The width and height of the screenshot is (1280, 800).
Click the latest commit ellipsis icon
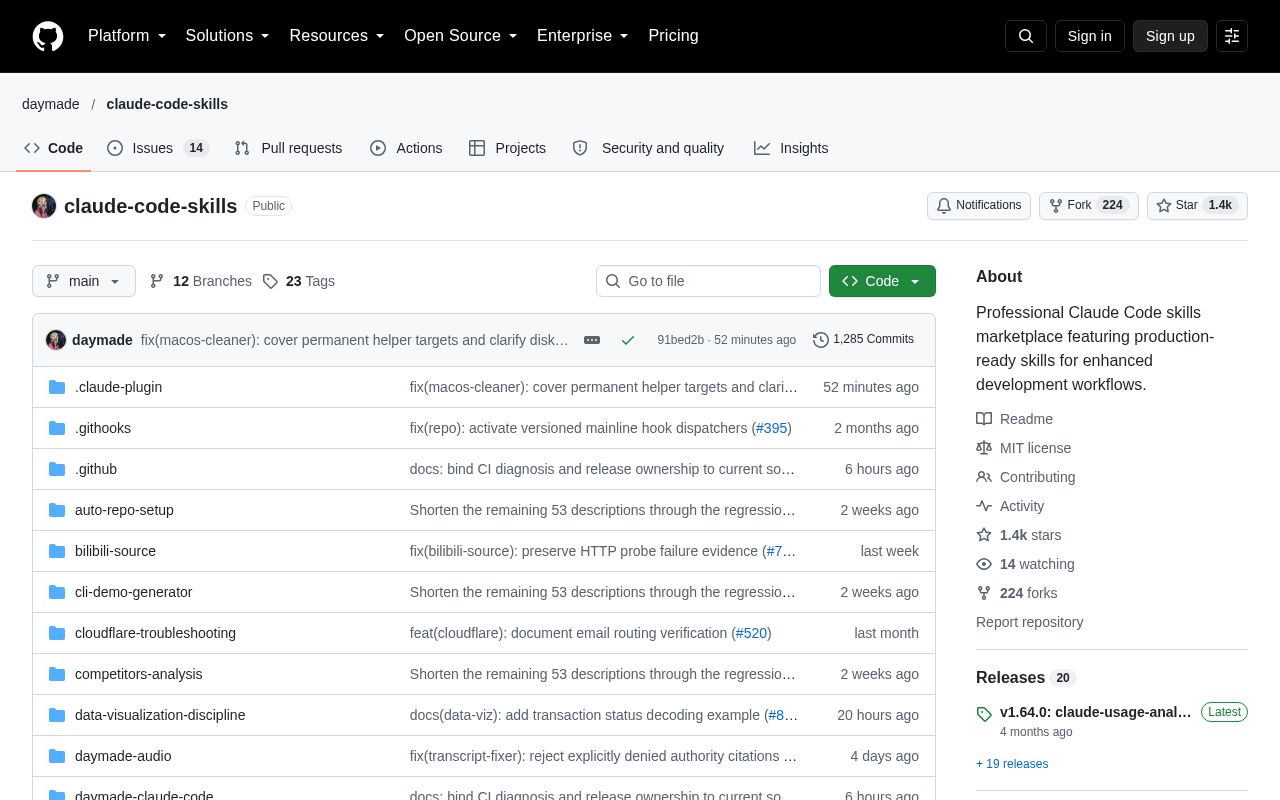pos(592,340)
